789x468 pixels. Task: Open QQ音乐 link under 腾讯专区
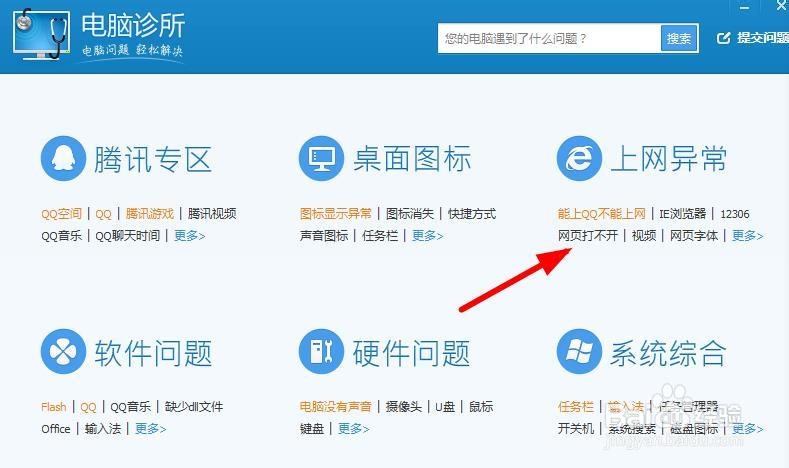[61, 236]
